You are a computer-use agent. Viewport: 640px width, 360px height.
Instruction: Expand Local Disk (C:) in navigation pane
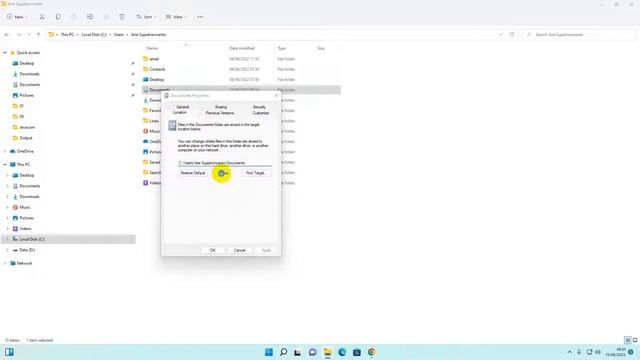(7, 239)
